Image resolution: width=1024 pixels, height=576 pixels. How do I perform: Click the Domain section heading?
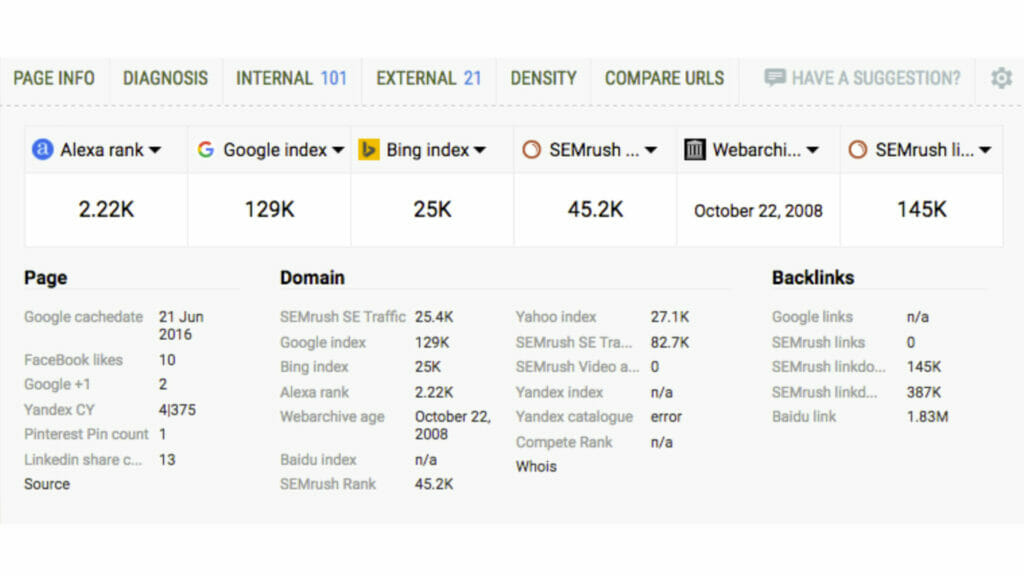(x=312, y=278)
